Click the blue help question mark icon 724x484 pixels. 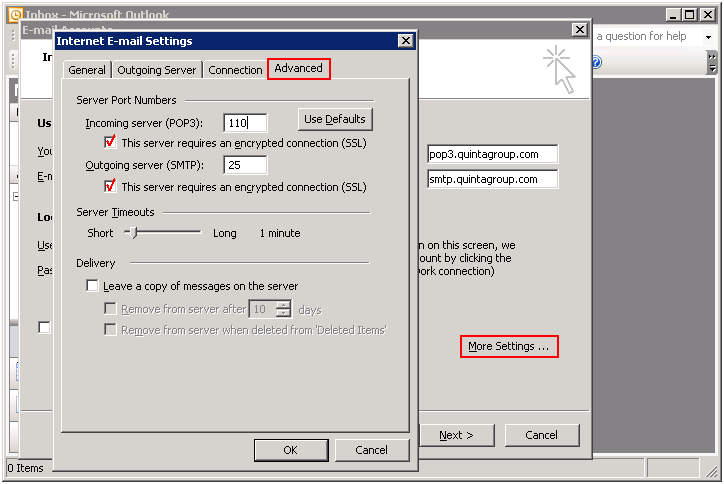pyautogui.click(x=596, y=62)
